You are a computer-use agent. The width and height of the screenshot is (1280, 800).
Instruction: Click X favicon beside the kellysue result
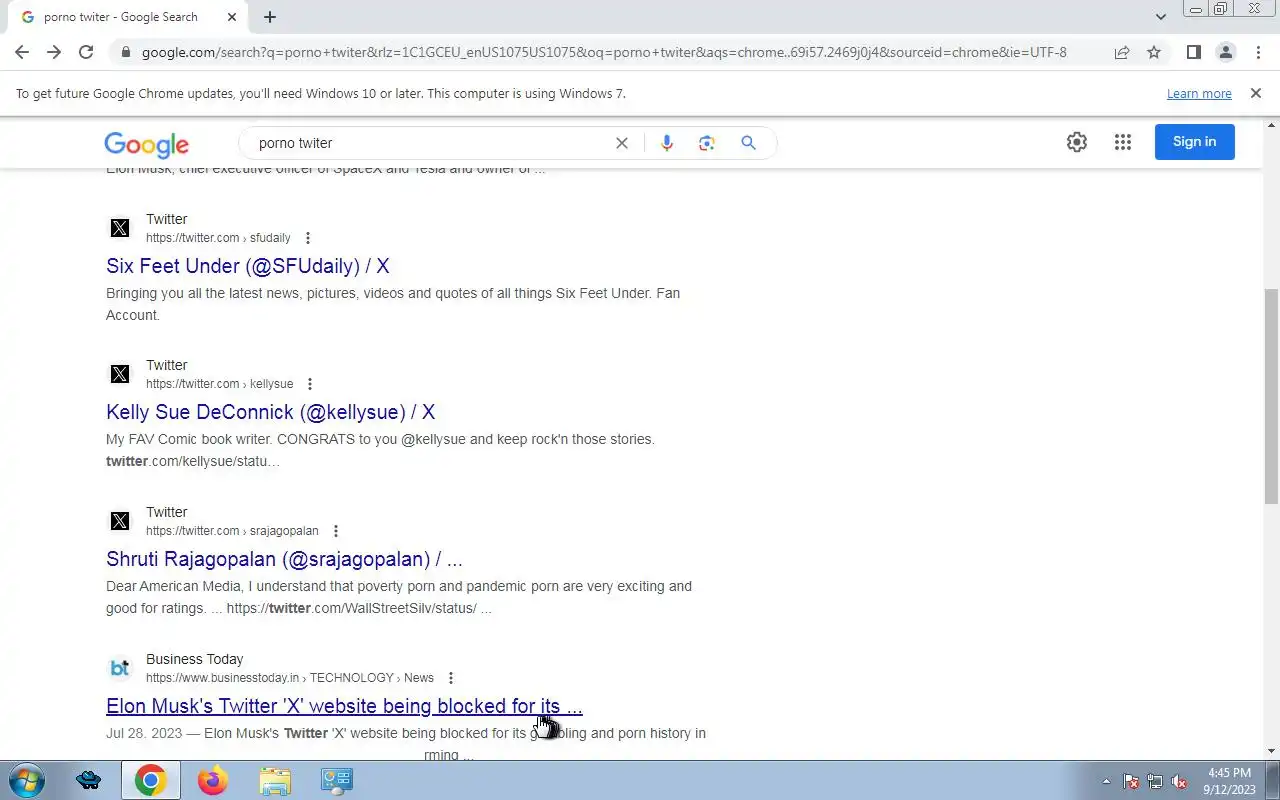[x=120, y=374]
